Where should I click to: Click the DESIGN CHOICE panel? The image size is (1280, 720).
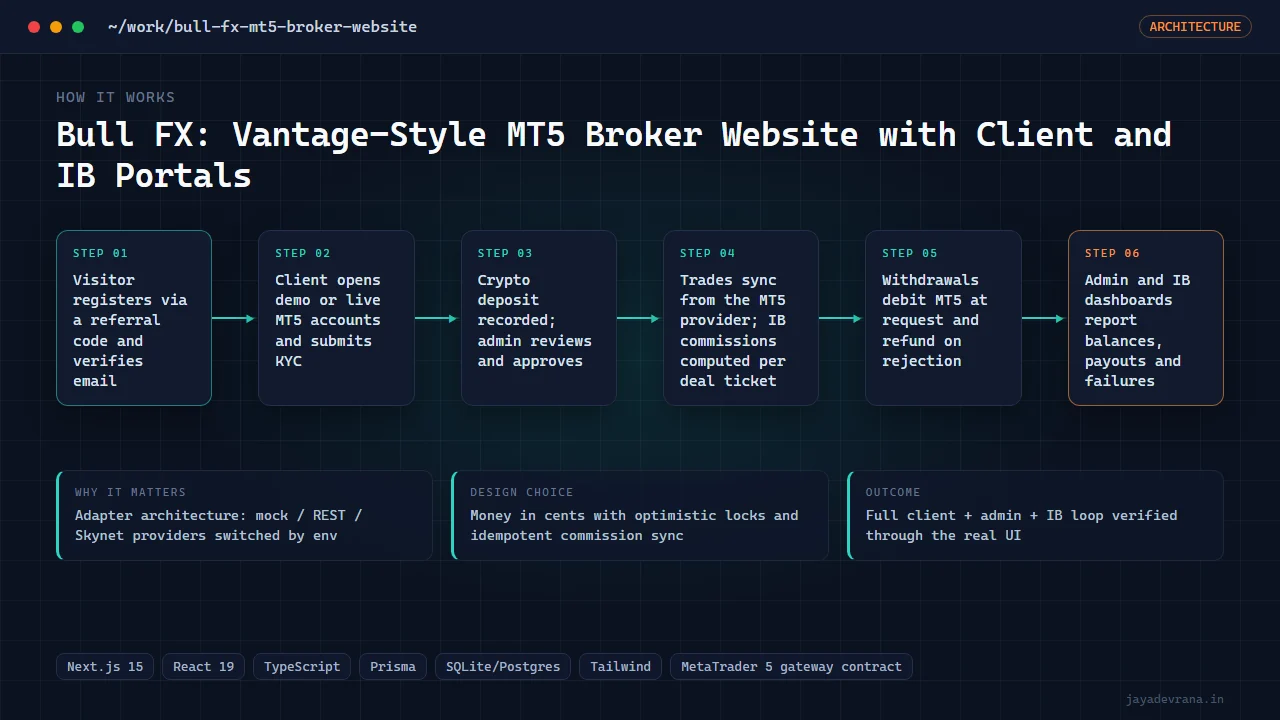pyautogui.click(x=640, y=515)
